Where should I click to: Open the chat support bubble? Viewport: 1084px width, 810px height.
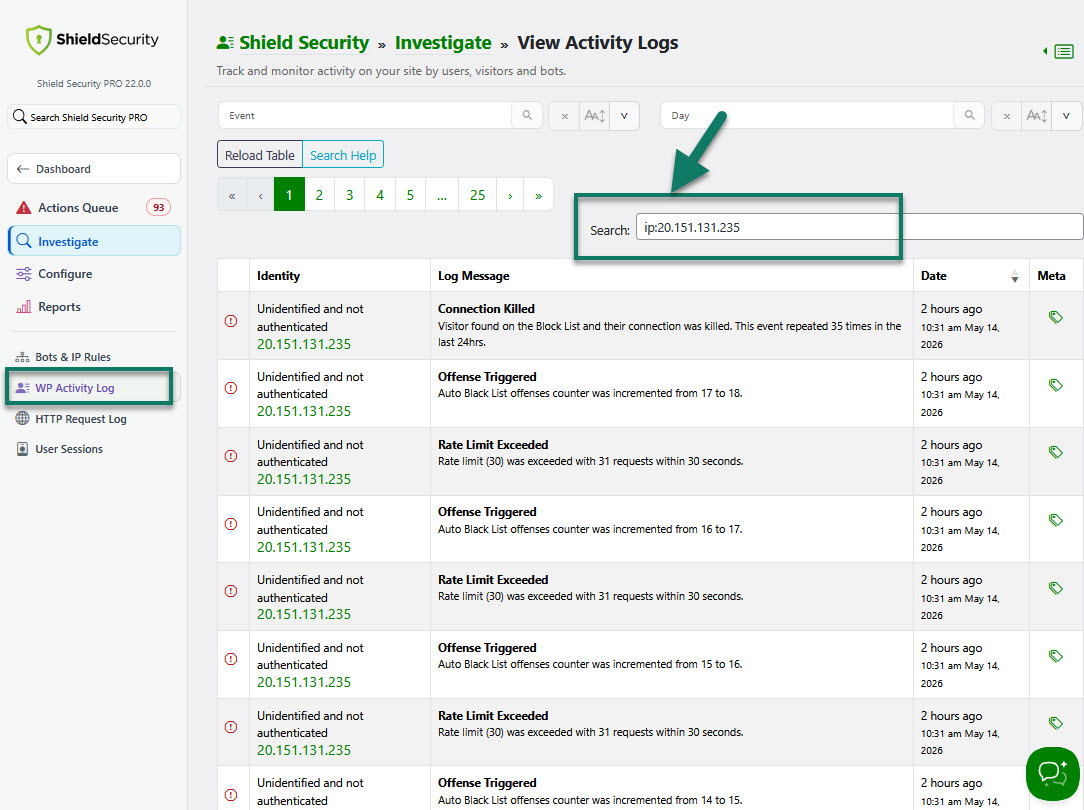click(x=1052, y=773)
